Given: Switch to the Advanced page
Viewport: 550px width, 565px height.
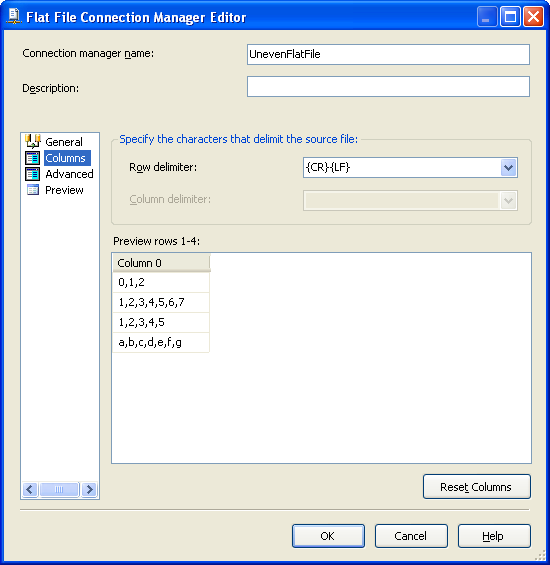Looking at the screenshot, I should [69, 174].
